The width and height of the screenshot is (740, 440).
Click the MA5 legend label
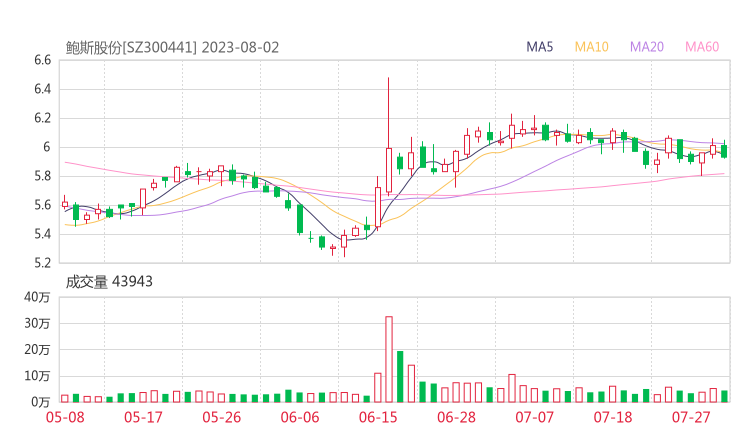click(x=539, y=47)
